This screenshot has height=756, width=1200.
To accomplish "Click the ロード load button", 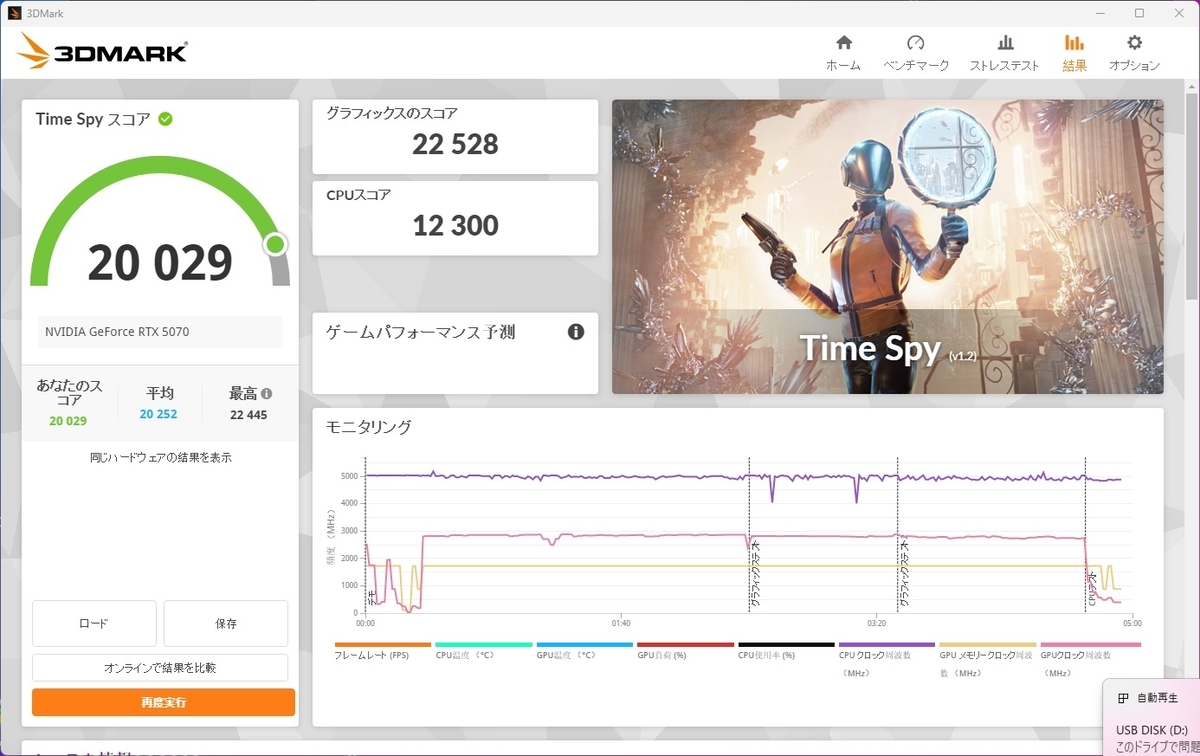I will 94,623.
